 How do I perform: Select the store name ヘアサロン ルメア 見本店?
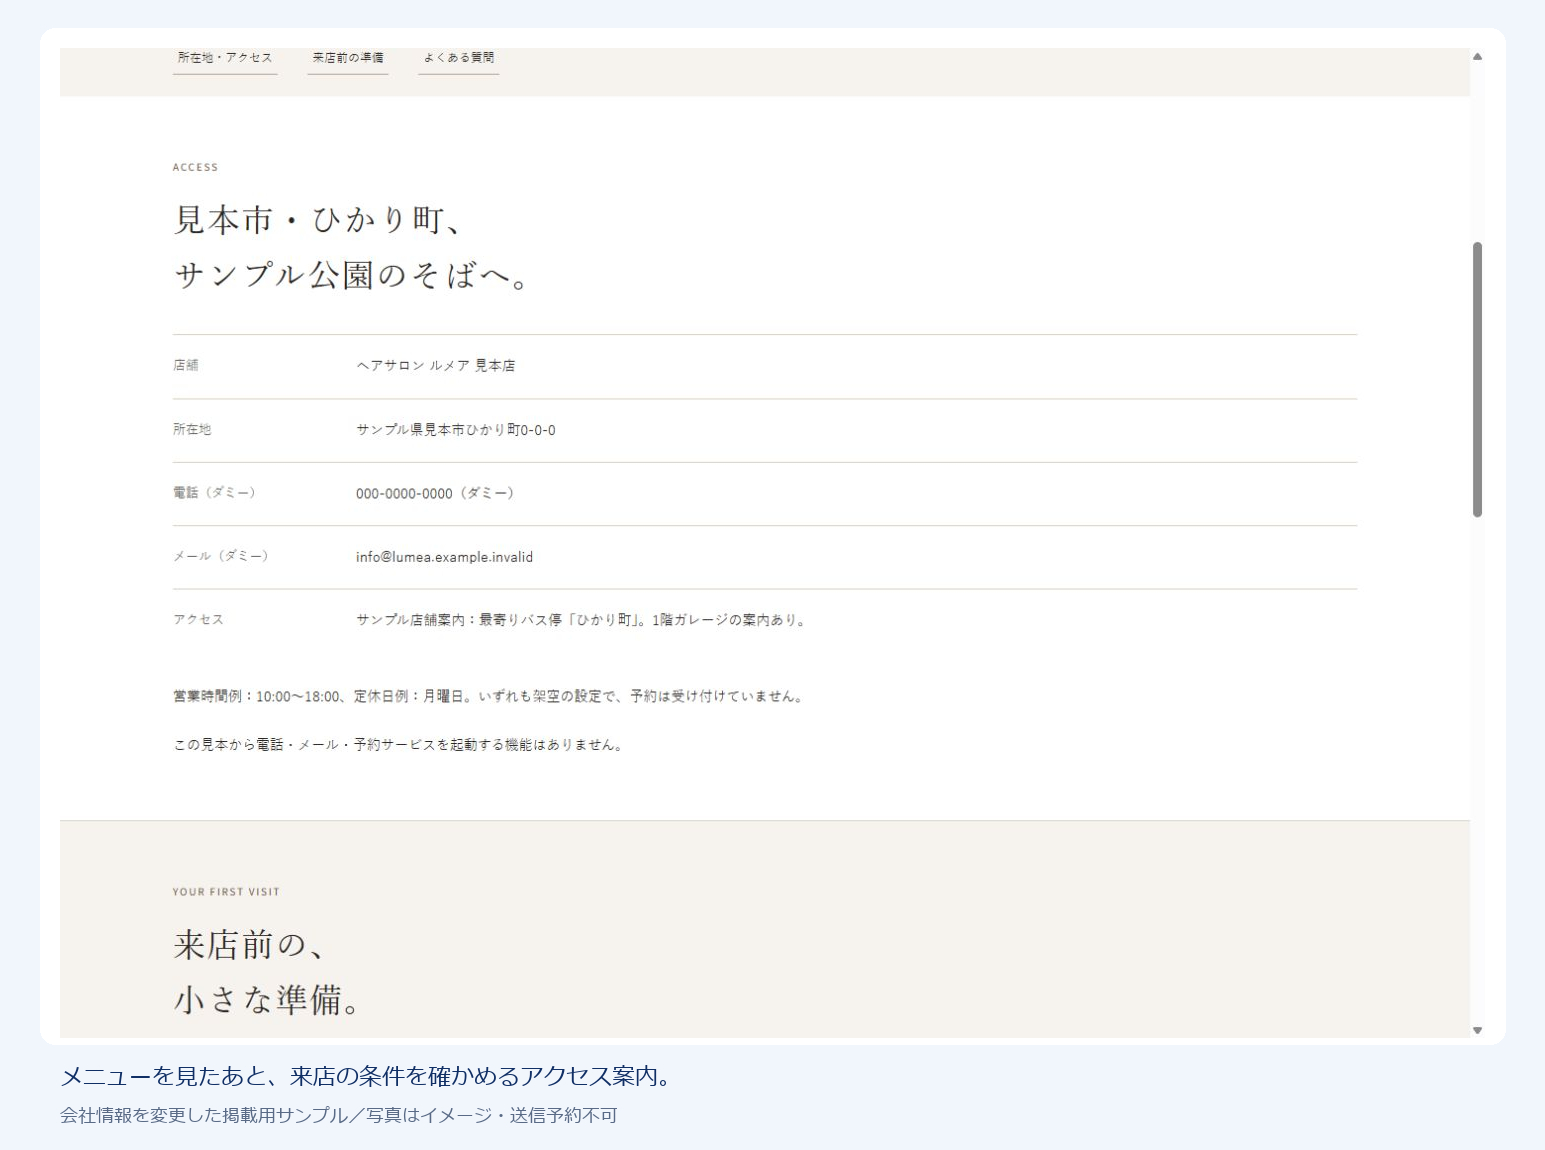click(x=436, y=366)
